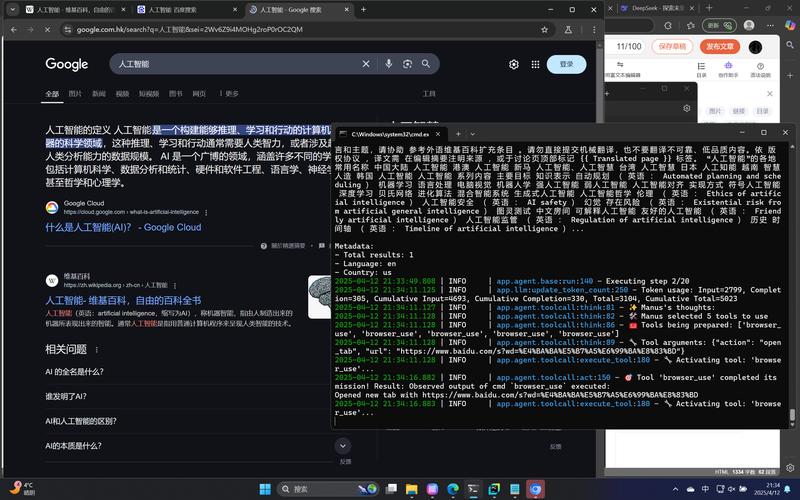Open the Copilot icon in Edge
This screenshot has width=800, height=500.
[x=790, y=25]
